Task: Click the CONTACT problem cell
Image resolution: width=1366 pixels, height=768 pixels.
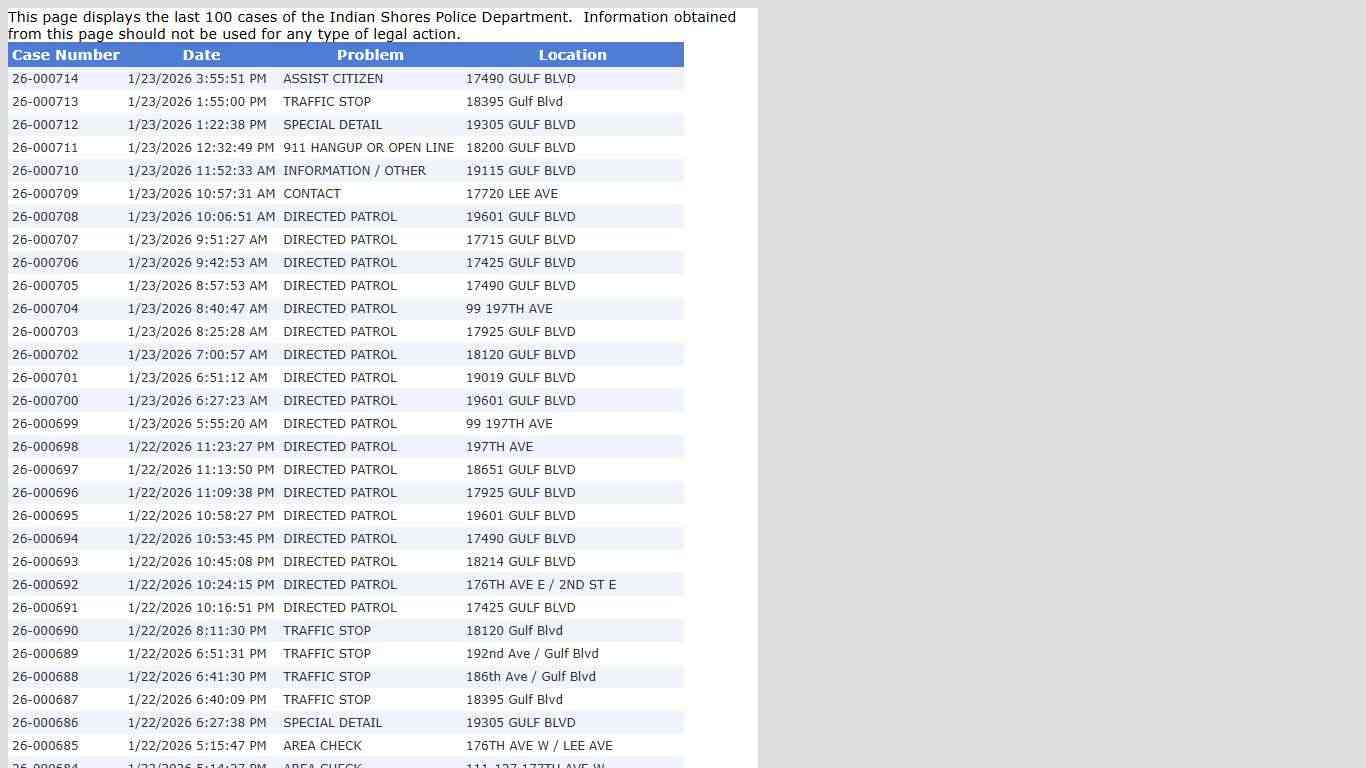Action: tap(312, 194)
